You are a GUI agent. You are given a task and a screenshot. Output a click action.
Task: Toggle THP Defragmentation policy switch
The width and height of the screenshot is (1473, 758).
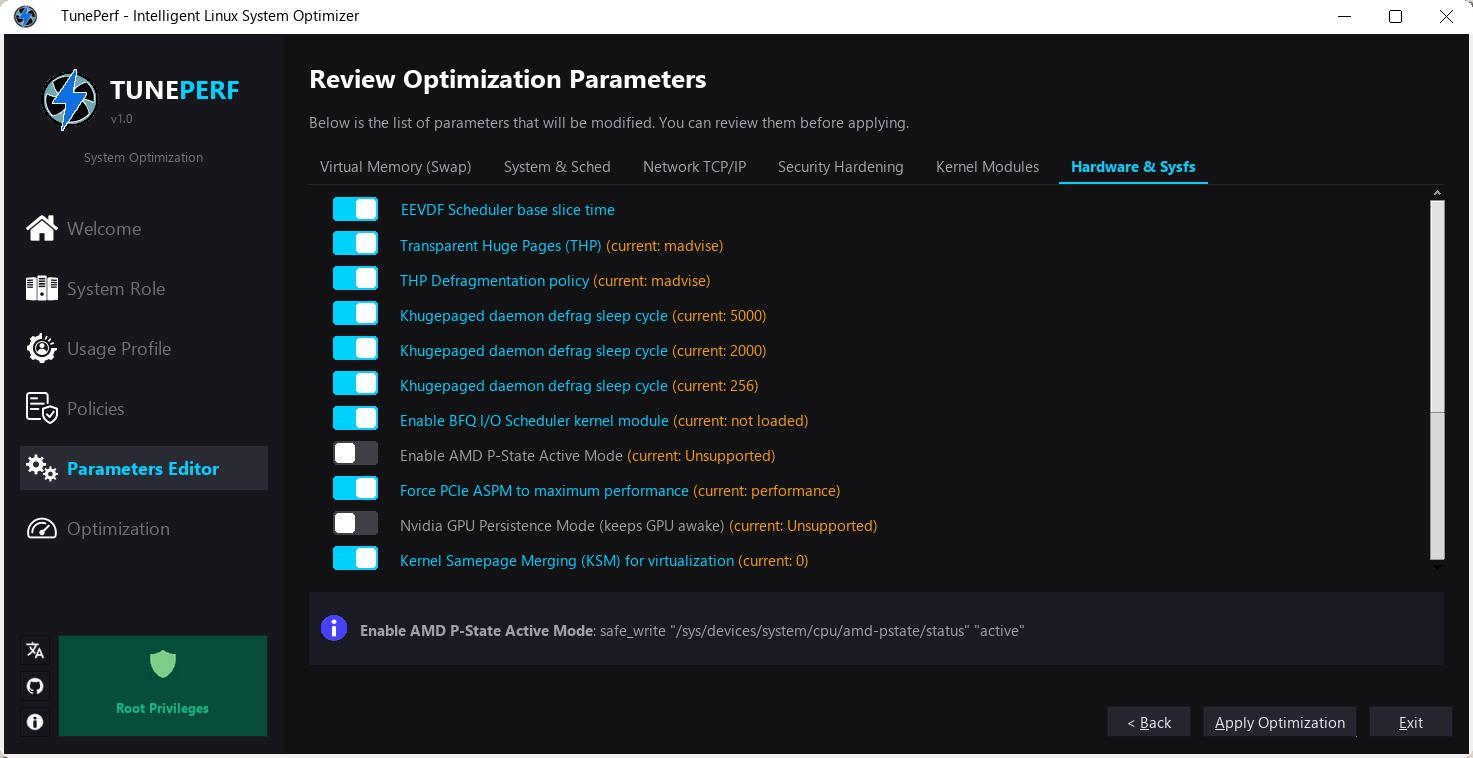pyautogui.click(x=355, y=279)
